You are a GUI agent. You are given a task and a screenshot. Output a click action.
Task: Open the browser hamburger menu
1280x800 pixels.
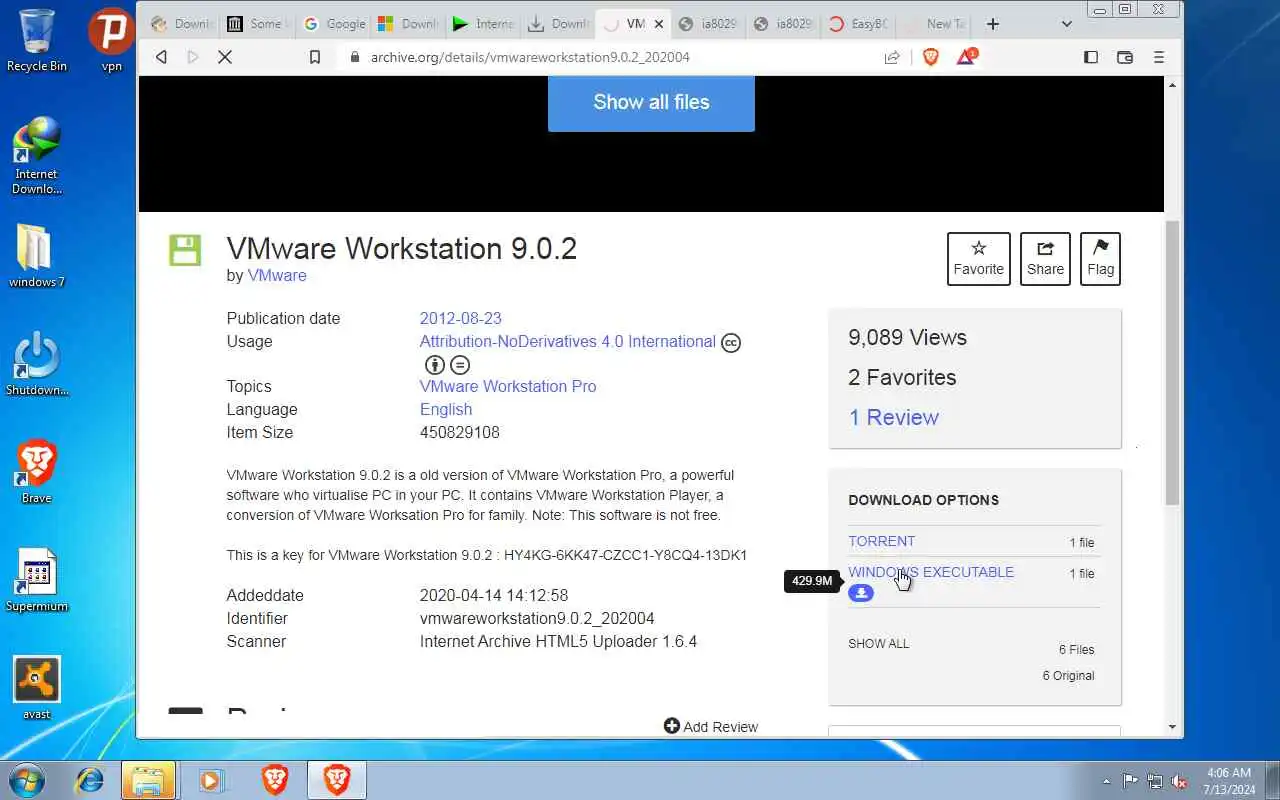(1159, 57)
